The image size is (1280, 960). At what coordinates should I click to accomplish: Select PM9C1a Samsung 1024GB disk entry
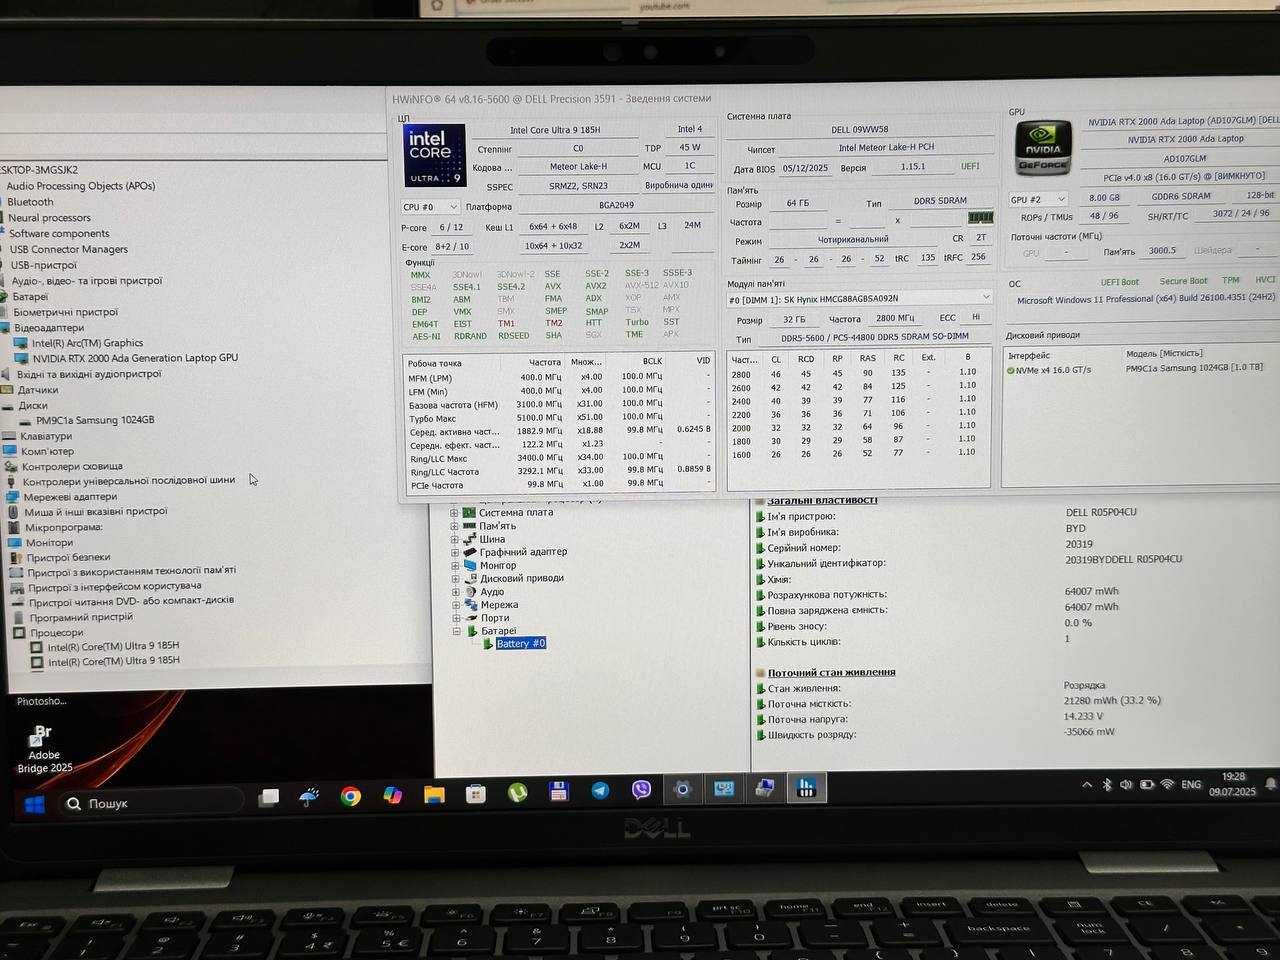(x=95, y=420)
